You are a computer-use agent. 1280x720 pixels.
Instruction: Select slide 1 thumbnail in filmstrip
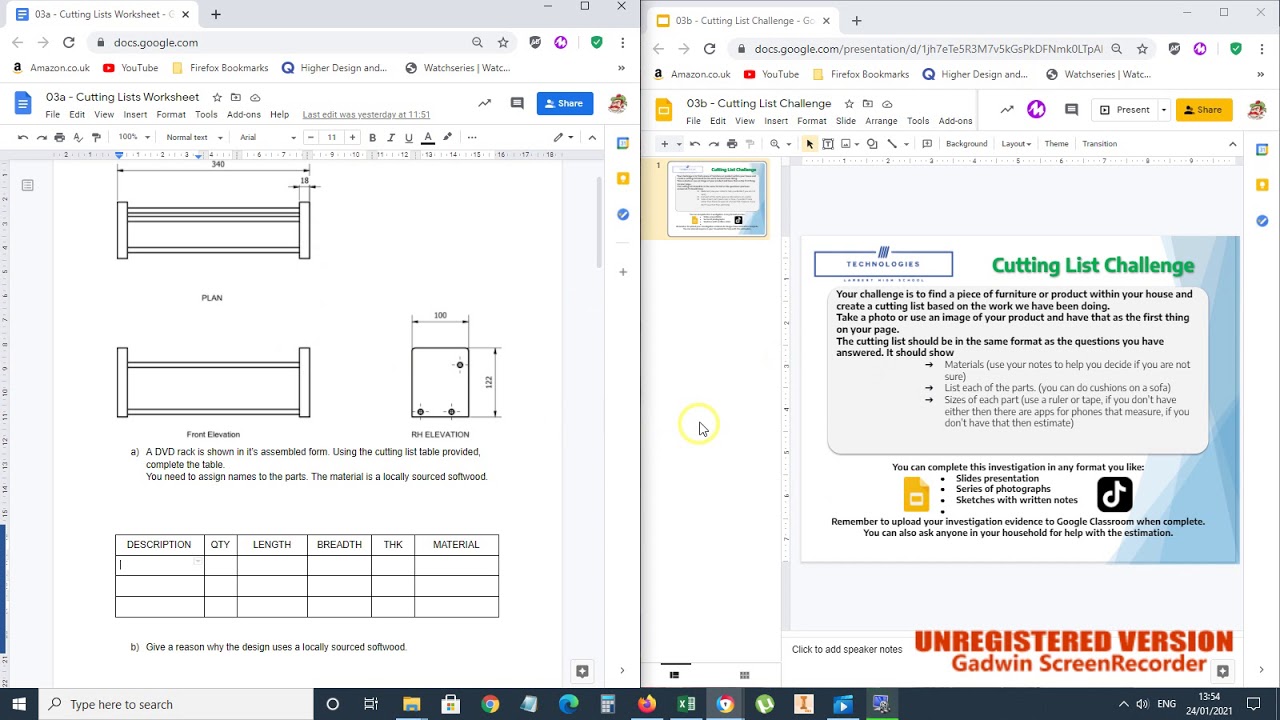pyautogui.click(x=718, y=199)
